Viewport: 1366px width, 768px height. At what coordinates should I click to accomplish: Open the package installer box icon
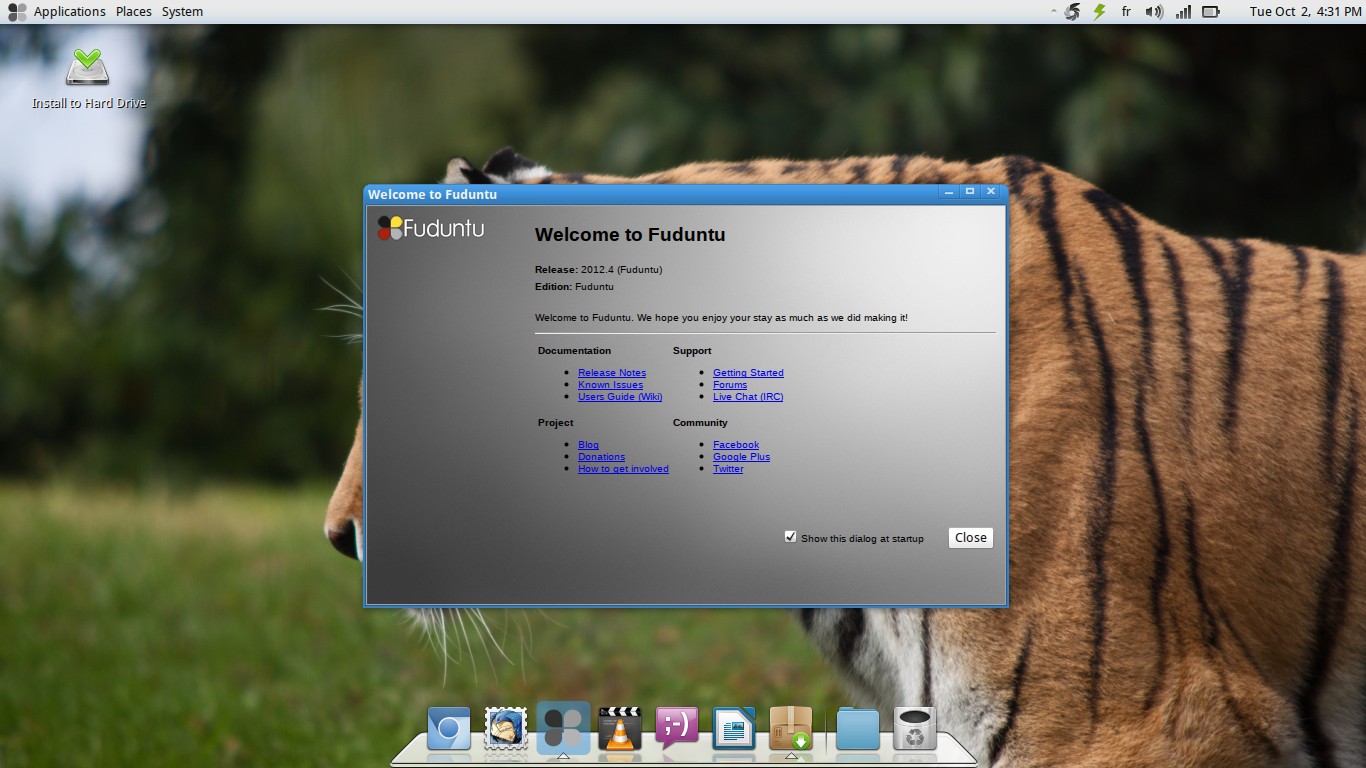coord(791,729)
